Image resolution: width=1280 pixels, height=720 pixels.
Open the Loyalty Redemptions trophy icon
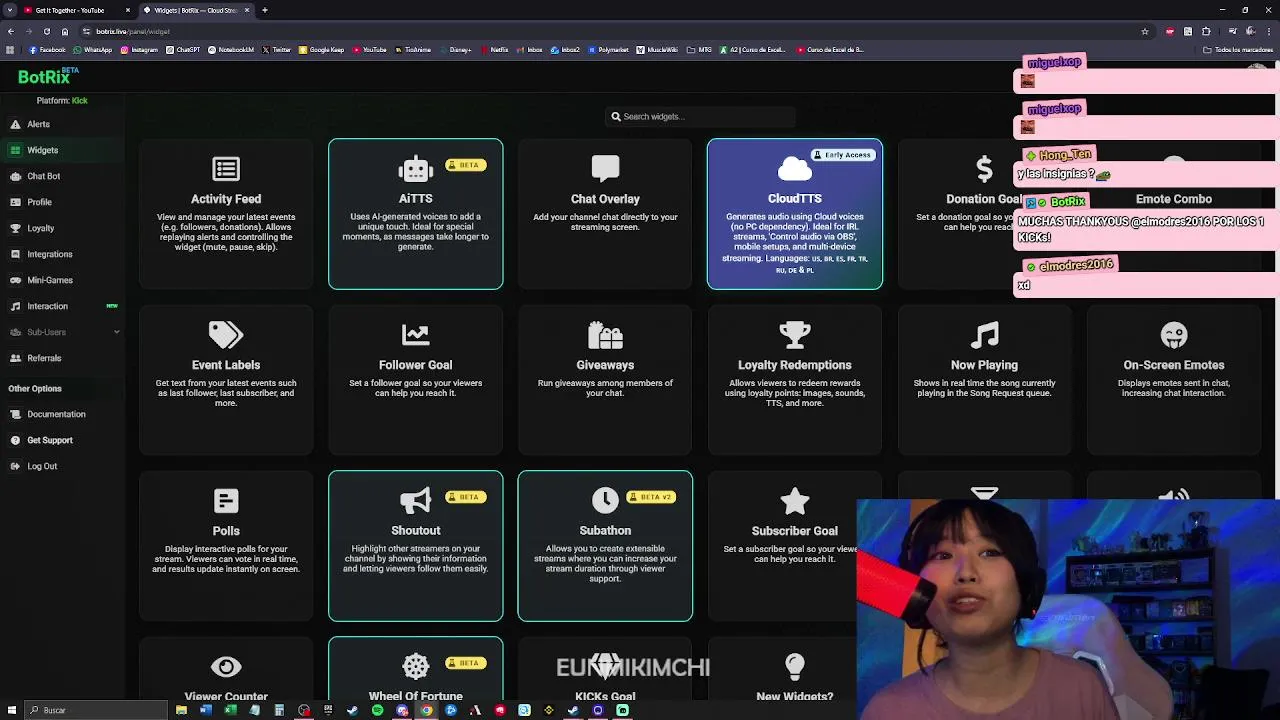click(x=795, y=335)
